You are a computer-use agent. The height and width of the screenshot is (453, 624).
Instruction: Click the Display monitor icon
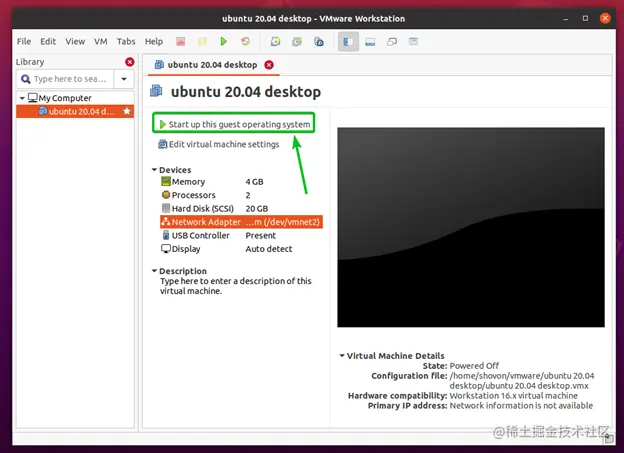tap(166, 249)
